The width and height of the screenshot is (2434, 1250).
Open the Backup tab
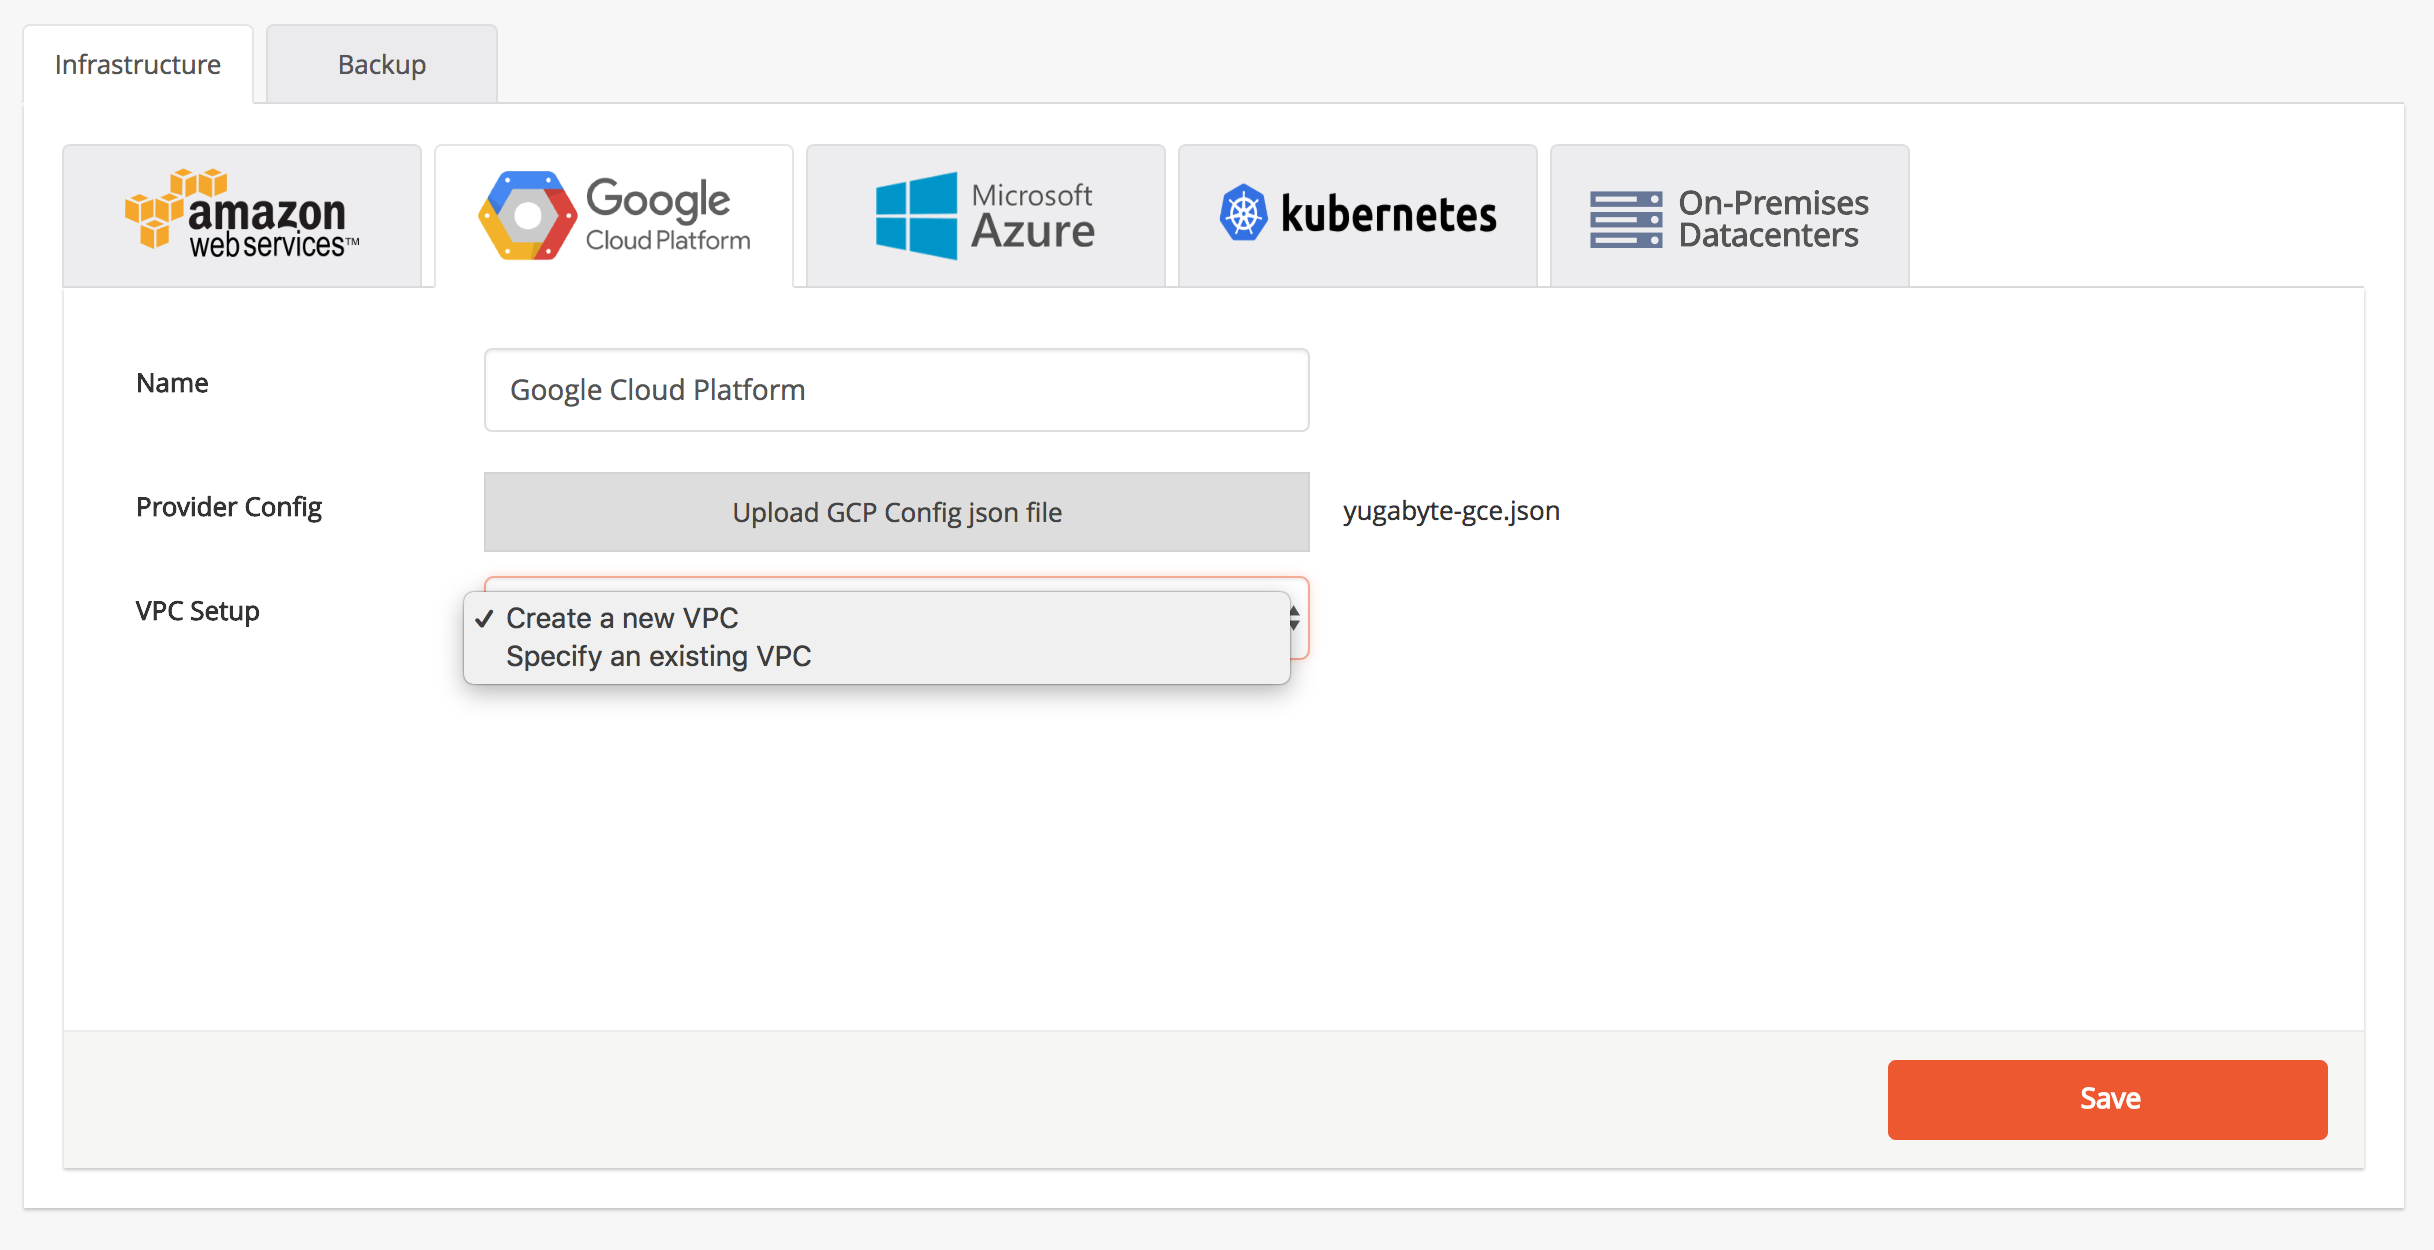(x=382, y=64)
